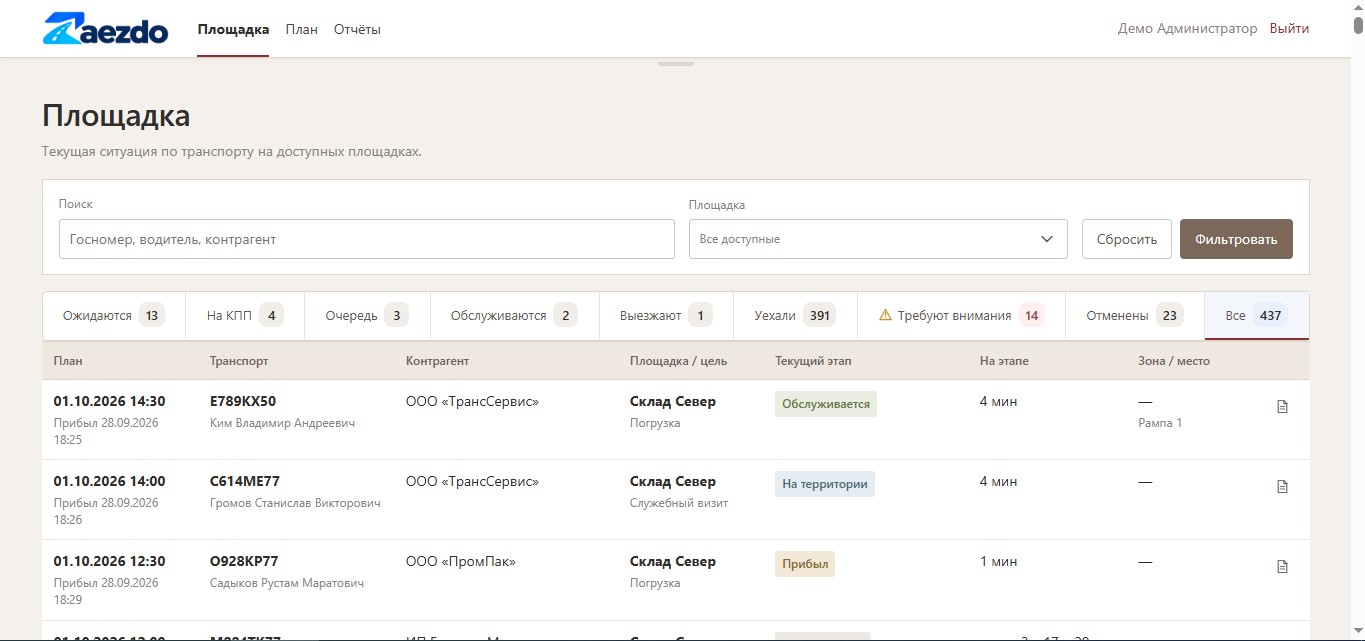The width and height of the screenshot is (1365, 641).
Task: Click plate number Е789КХ50
Action: (243, 402)
